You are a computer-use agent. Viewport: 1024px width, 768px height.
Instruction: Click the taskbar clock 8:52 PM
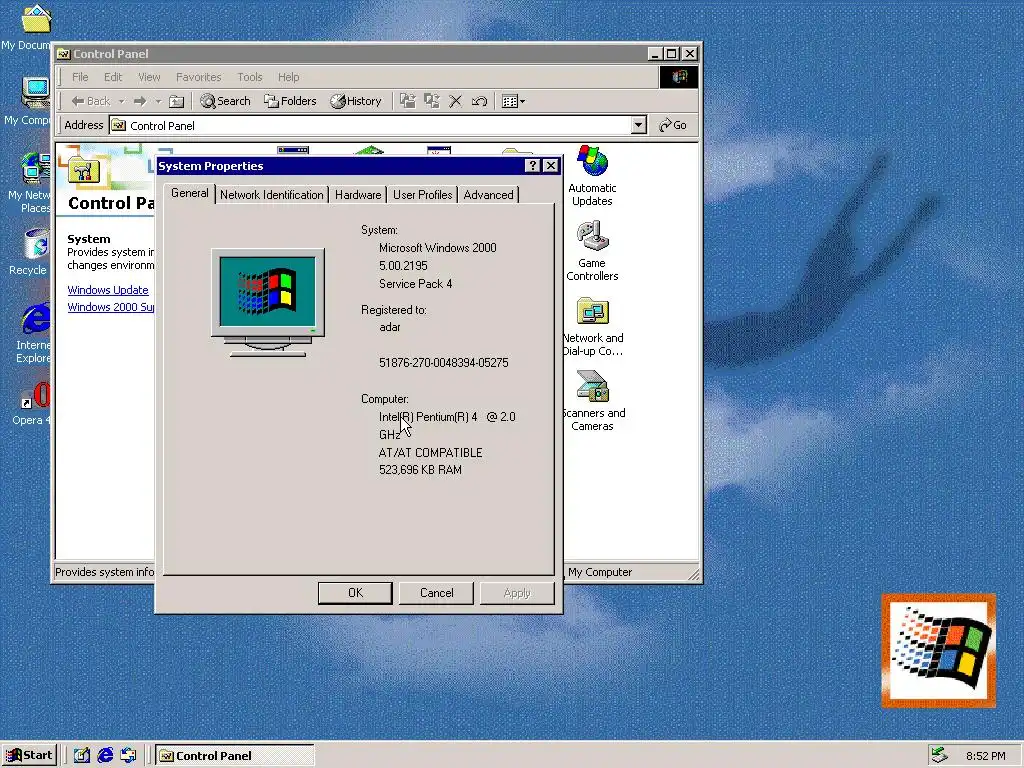click(x=985, y=756)
